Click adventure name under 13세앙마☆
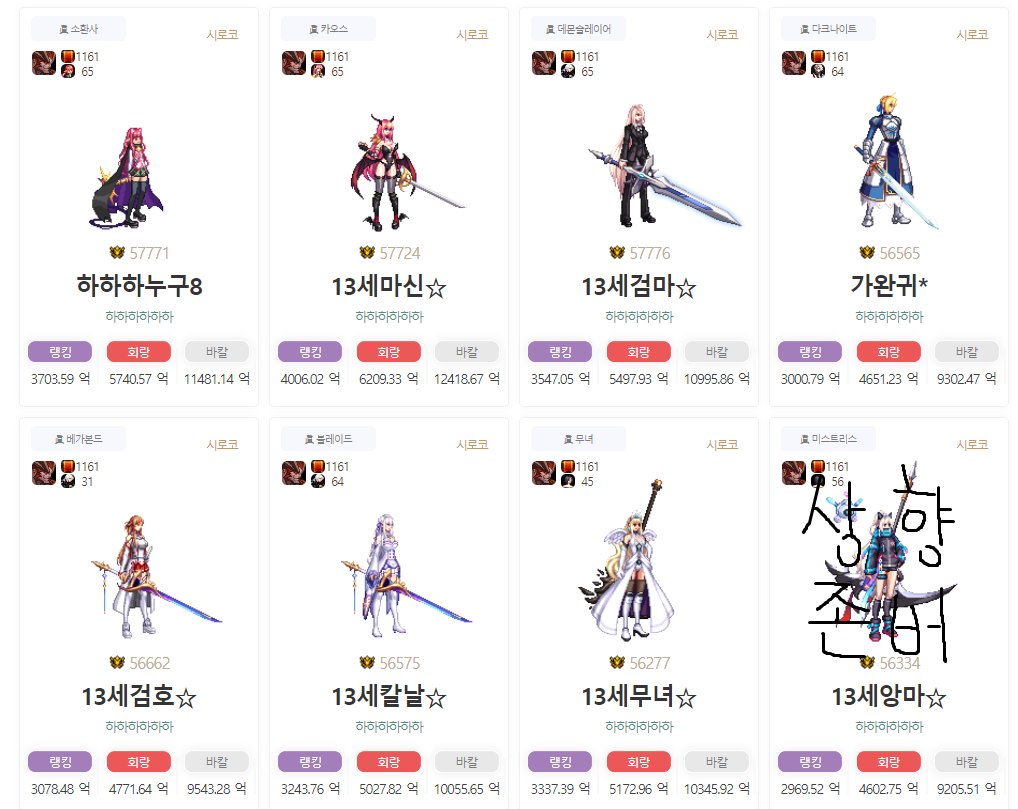1018x809 pixels. point(889,727)
